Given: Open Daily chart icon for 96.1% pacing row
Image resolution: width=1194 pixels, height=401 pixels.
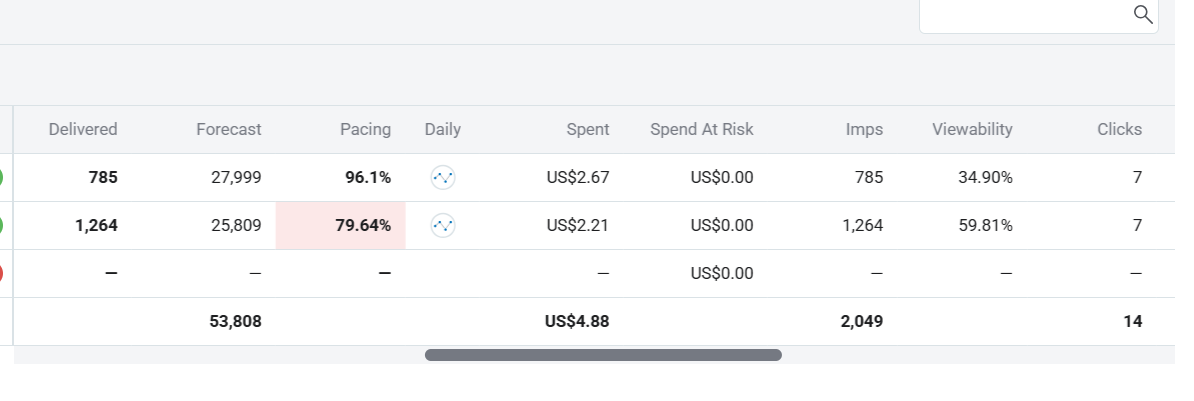Looking at the screenshot, I should (443, 178).
